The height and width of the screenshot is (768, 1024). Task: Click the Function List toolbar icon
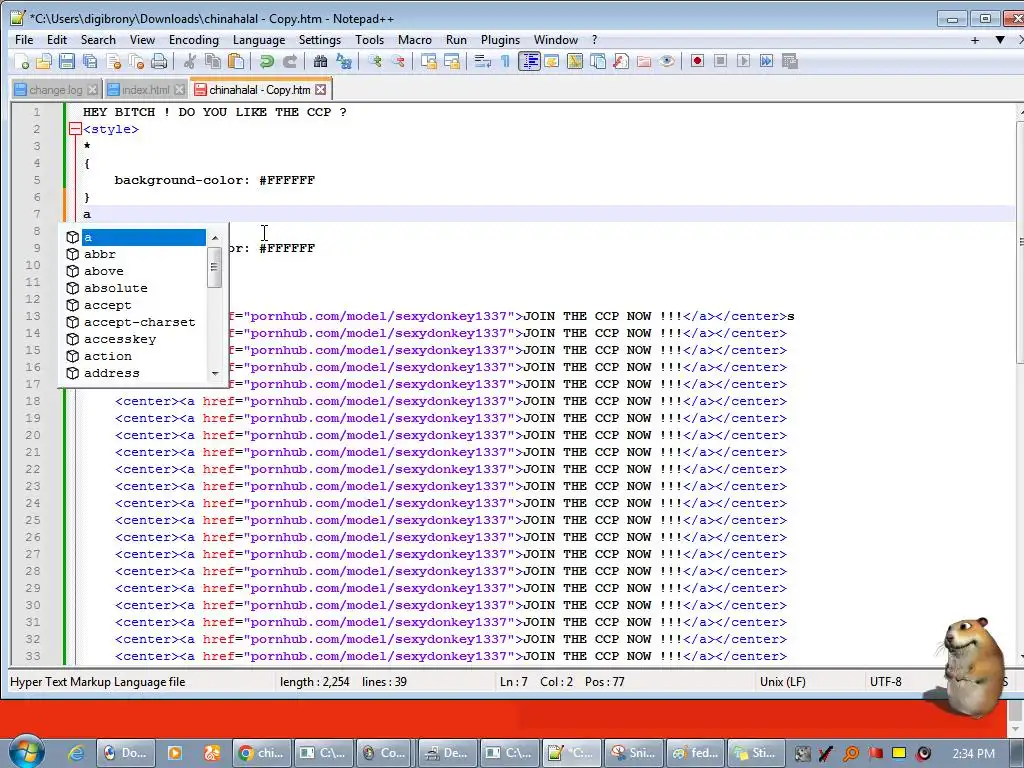click(621, 61)
